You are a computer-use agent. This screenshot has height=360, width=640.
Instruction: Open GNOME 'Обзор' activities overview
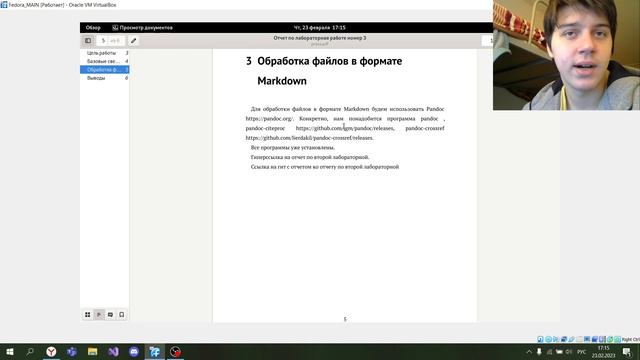click(93, 28)
